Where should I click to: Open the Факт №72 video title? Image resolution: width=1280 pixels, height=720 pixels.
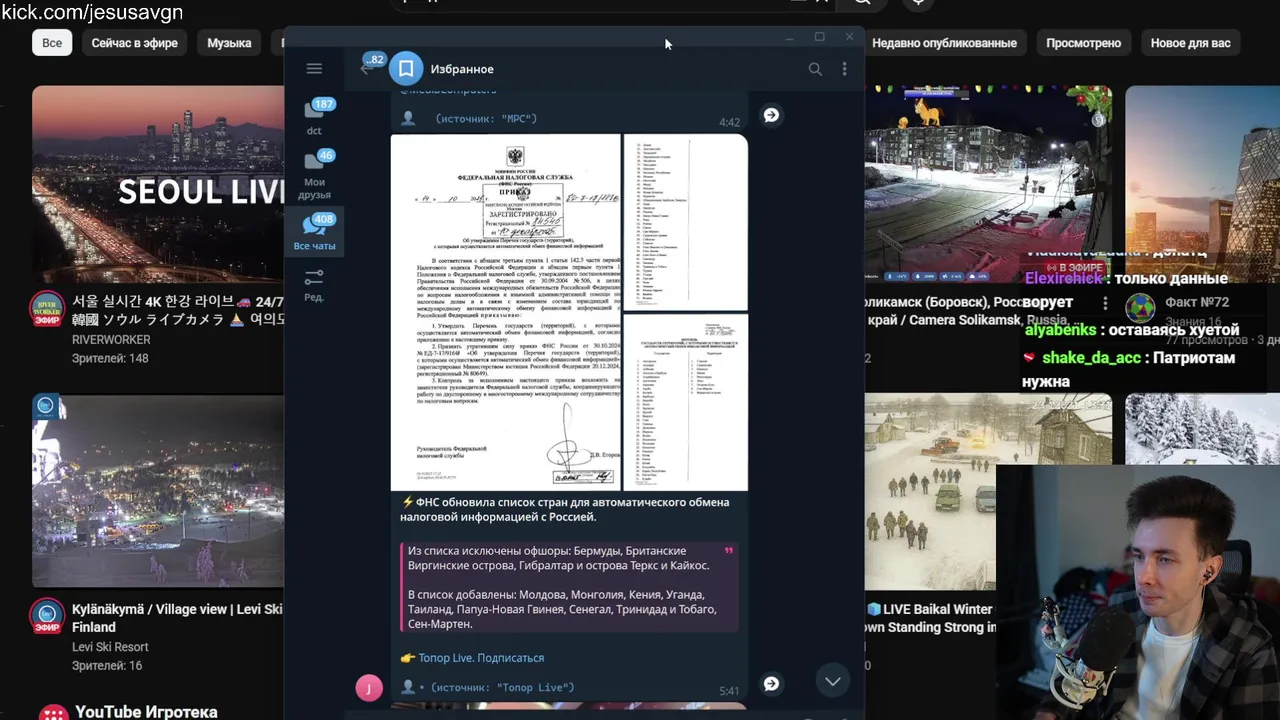coord(1197,302)
